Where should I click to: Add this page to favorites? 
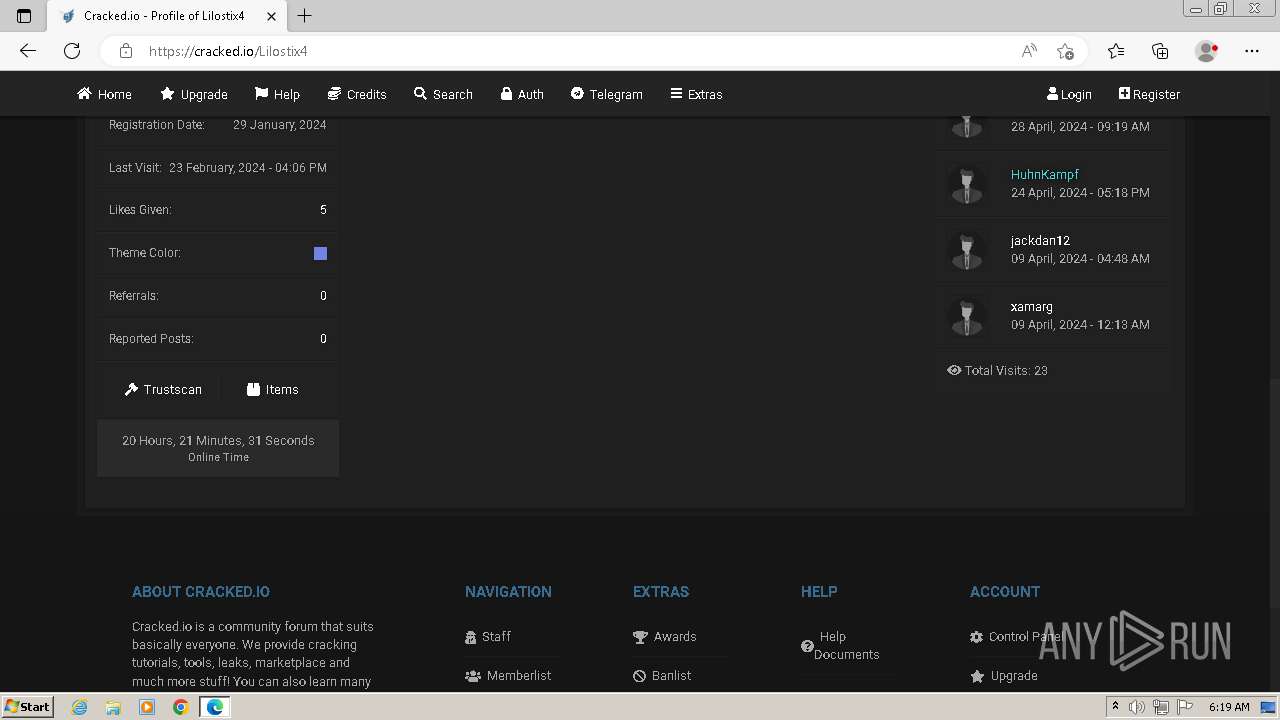point(1065,51)
